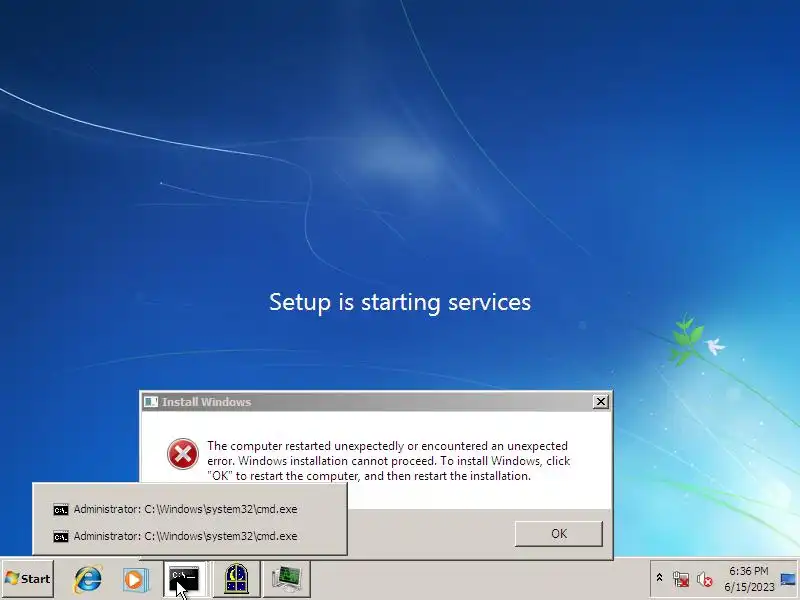Click the "Setup is starting services" text
The image size is (800, 600).
(x=400, y=303)
